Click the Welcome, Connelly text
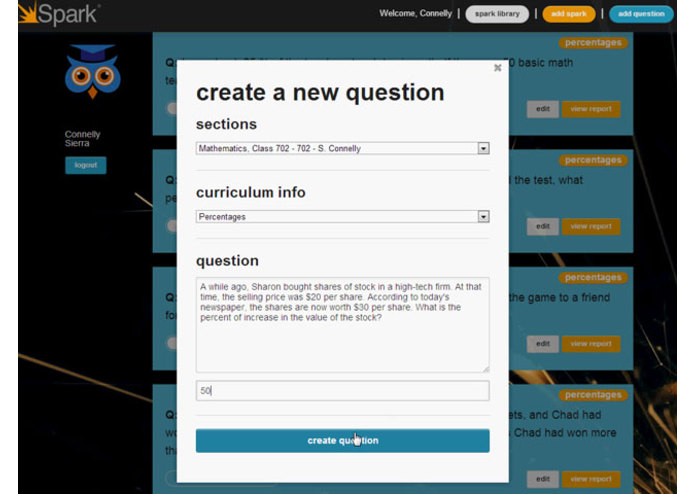This screenshot has height=494, width=695. [x=415, y=13]
